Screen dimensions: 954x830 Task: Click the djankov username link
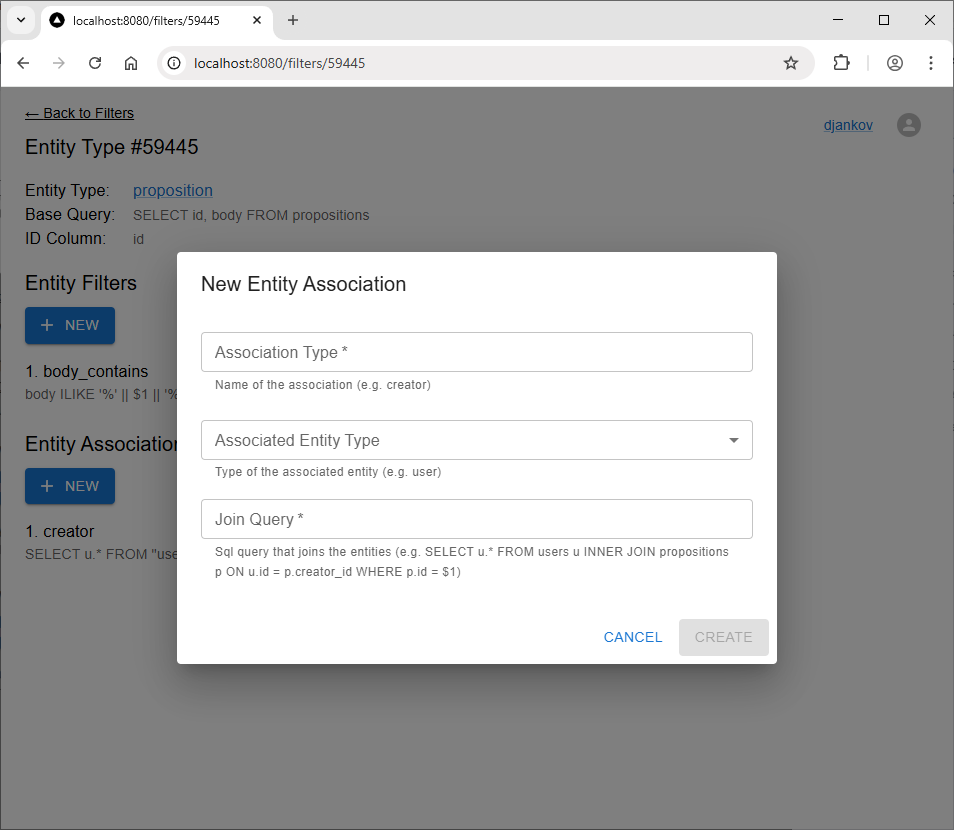pyautogui.click(x=848, y=126)
